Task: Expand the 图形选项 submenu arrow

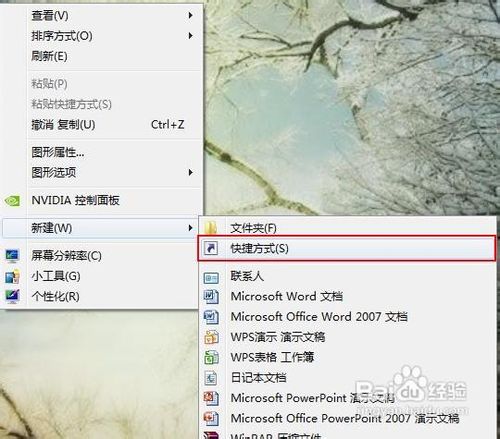Action: point(190,172)
